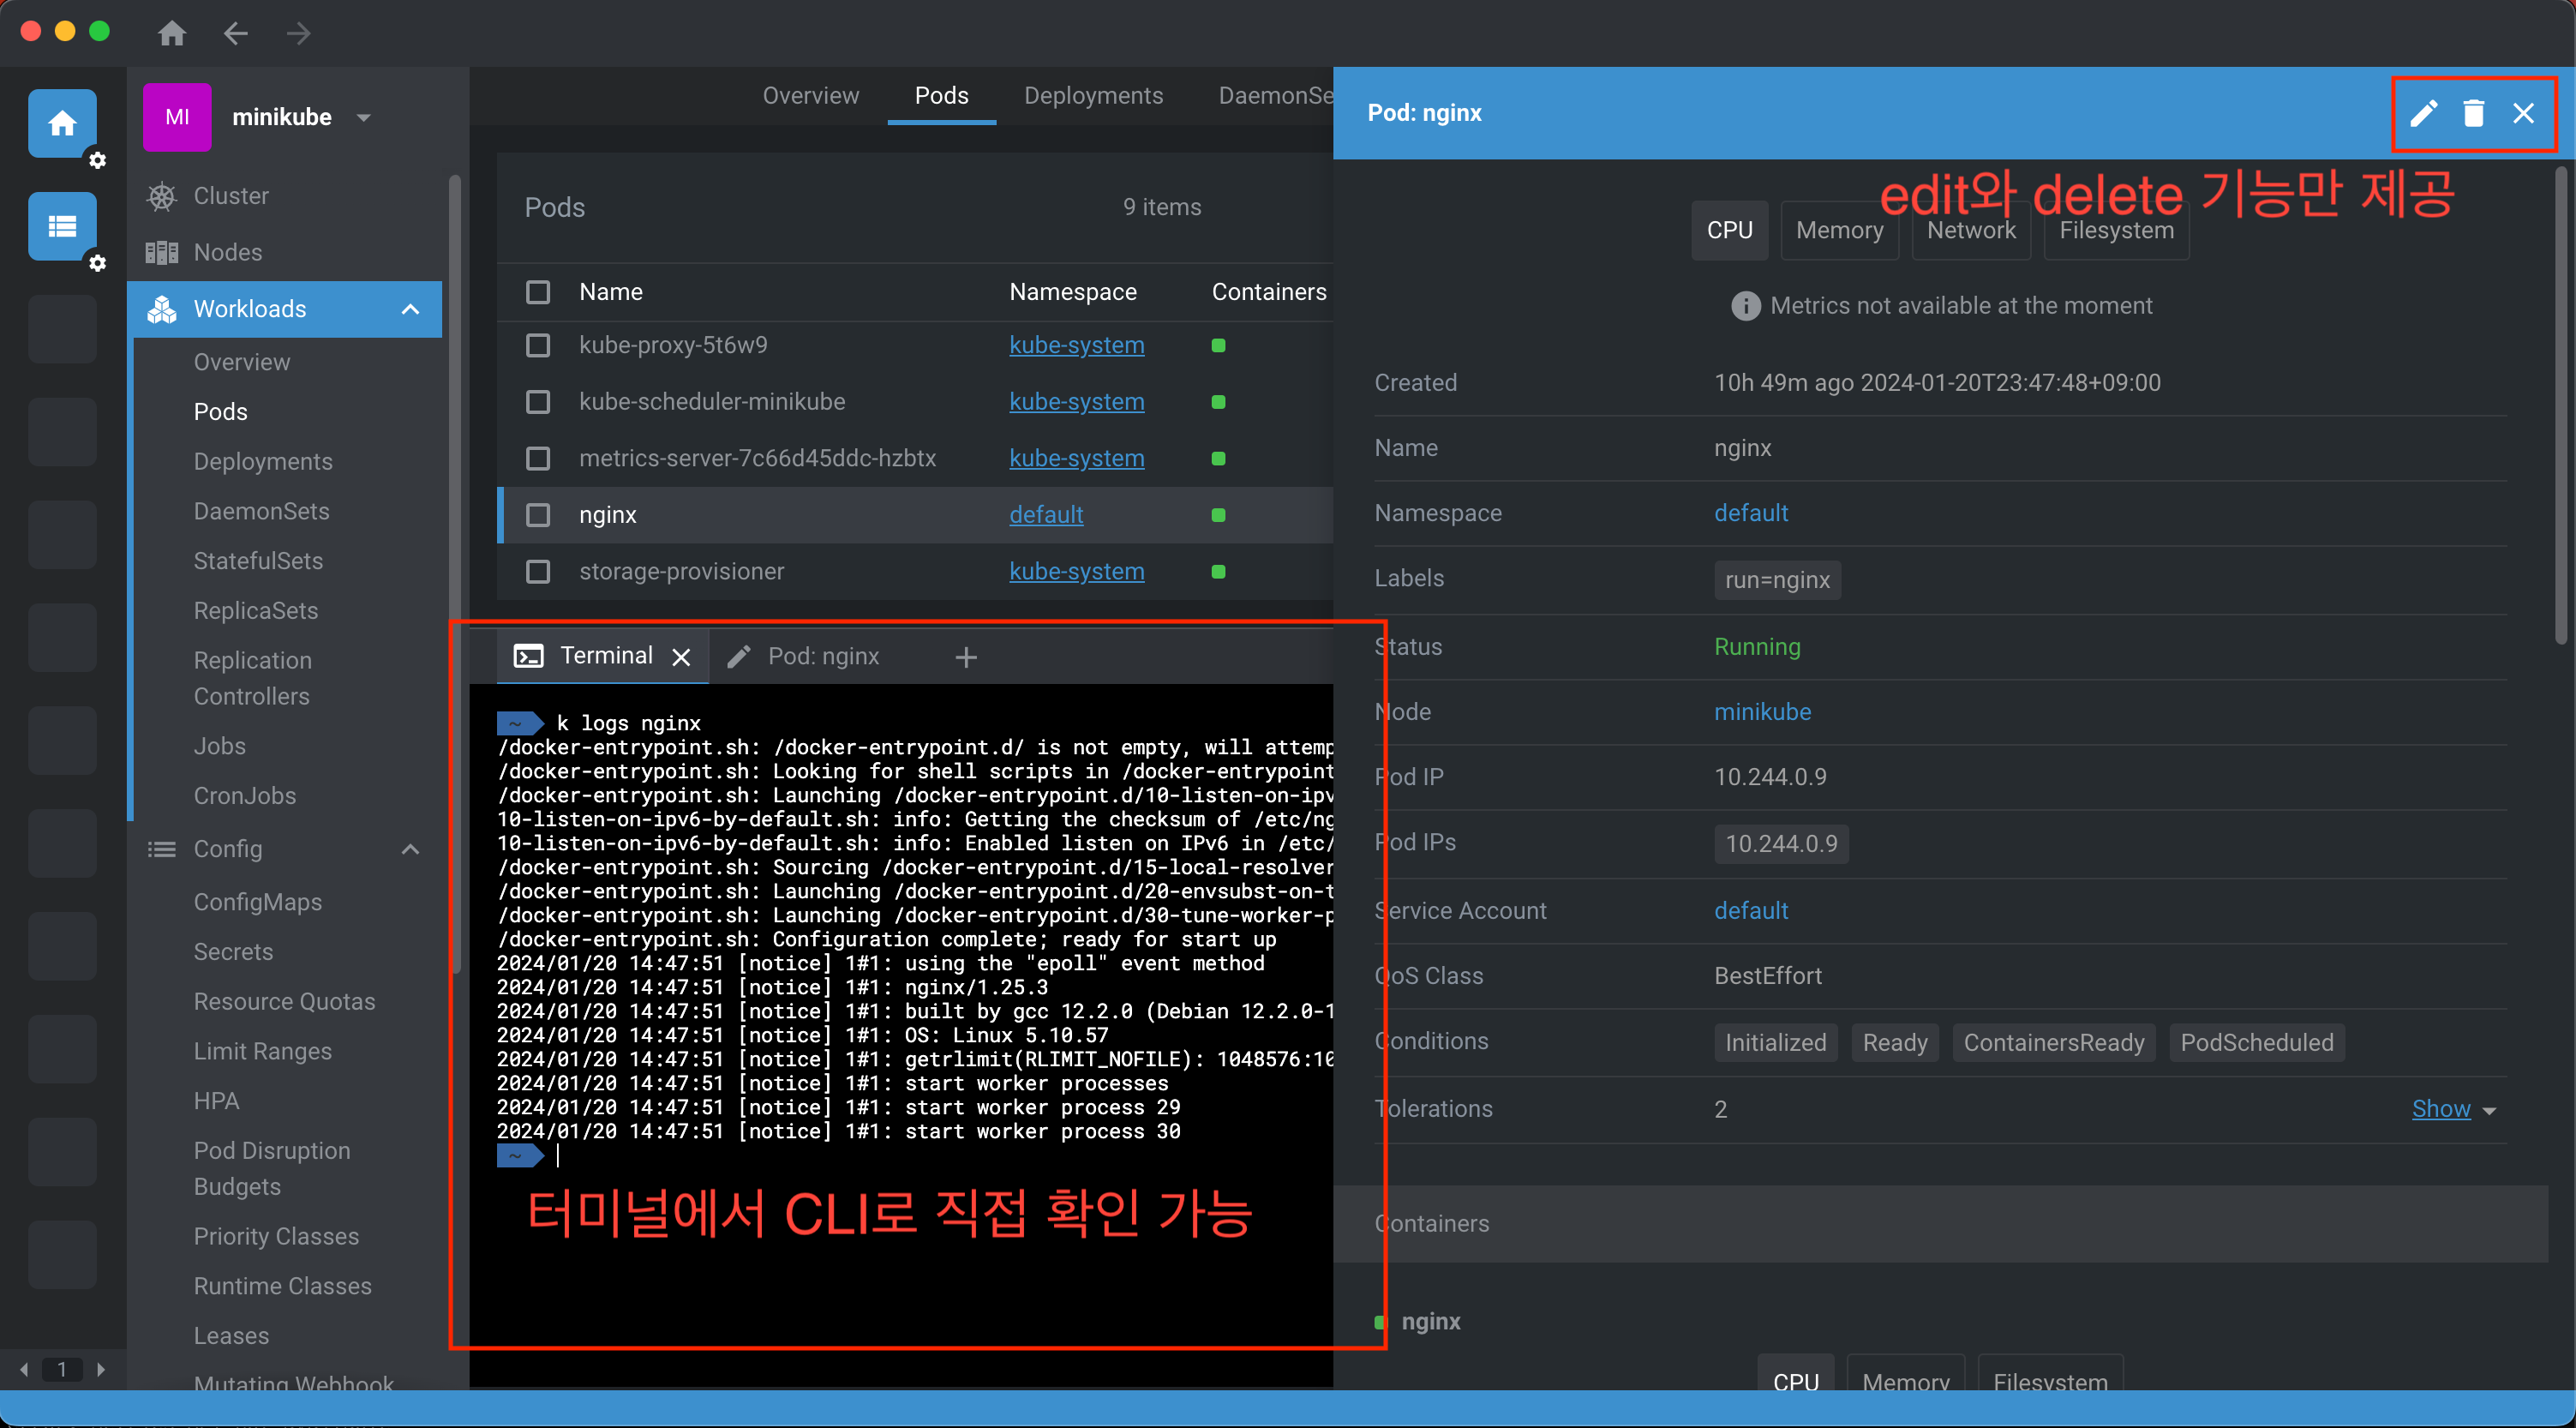Click the back navigation arrow
This screenshot has width=2576, height=1428.
pos(236,33)
